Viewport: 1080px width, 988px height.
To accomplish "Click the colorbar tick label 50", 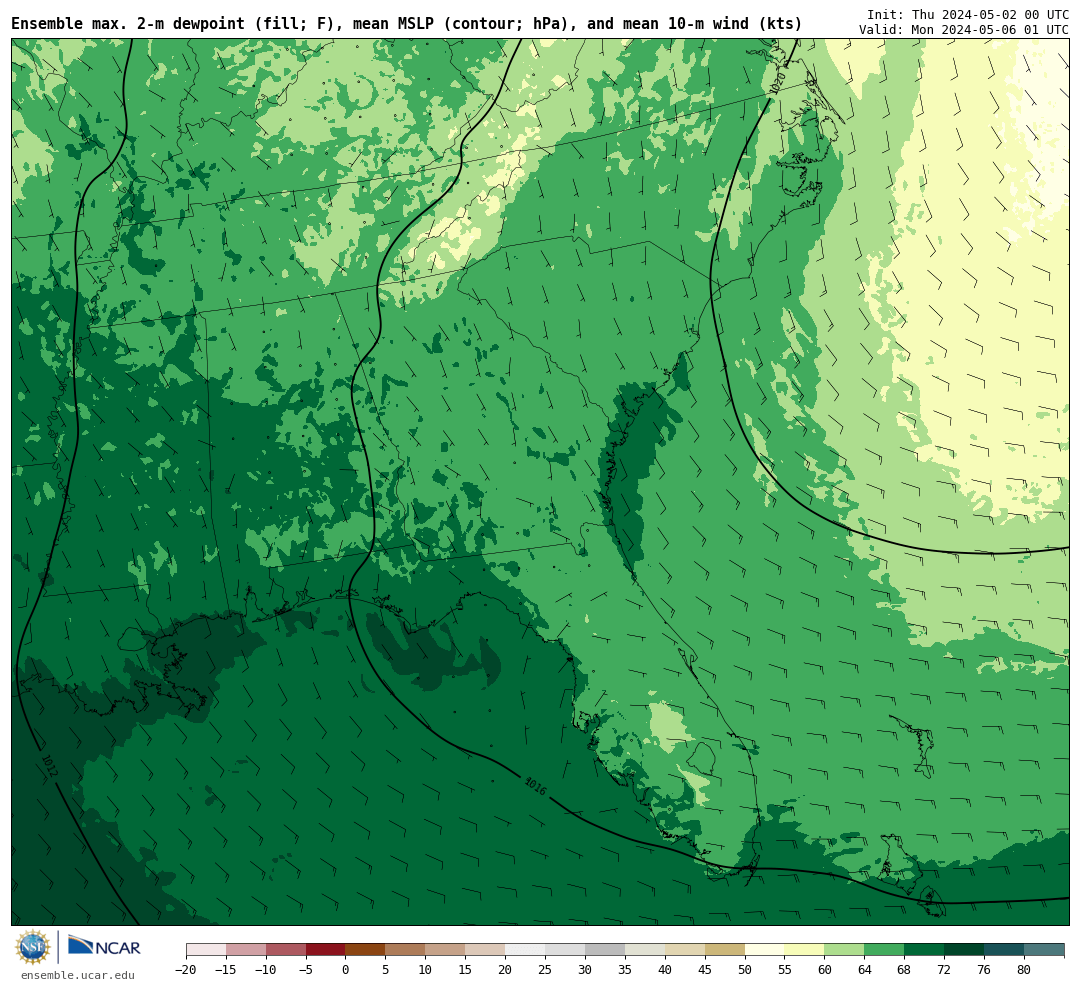I will tap(745, 970).
